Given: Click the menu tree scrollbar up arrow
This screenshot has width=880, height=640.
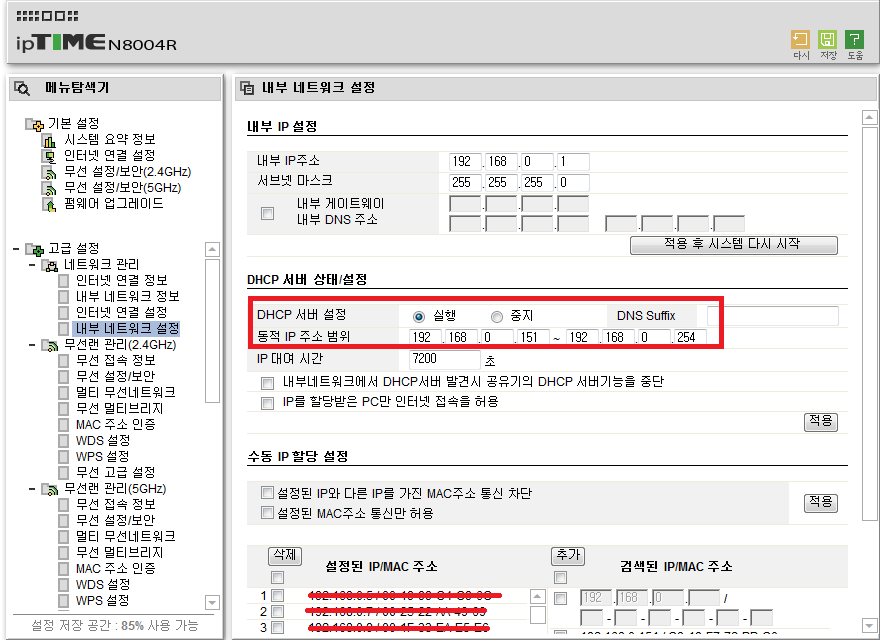Looking at the screenshot, I should [x=212, y=249].
